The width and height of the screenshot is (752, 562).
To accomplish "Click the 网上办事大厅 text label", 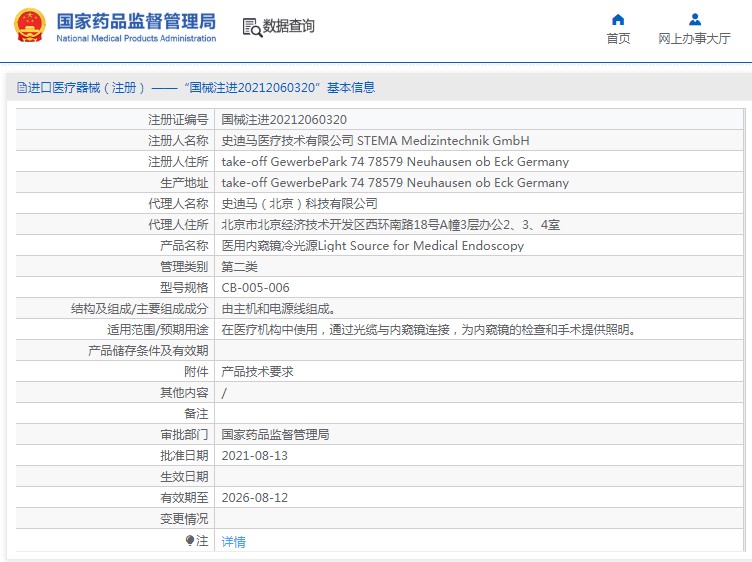I will point(694,38).
